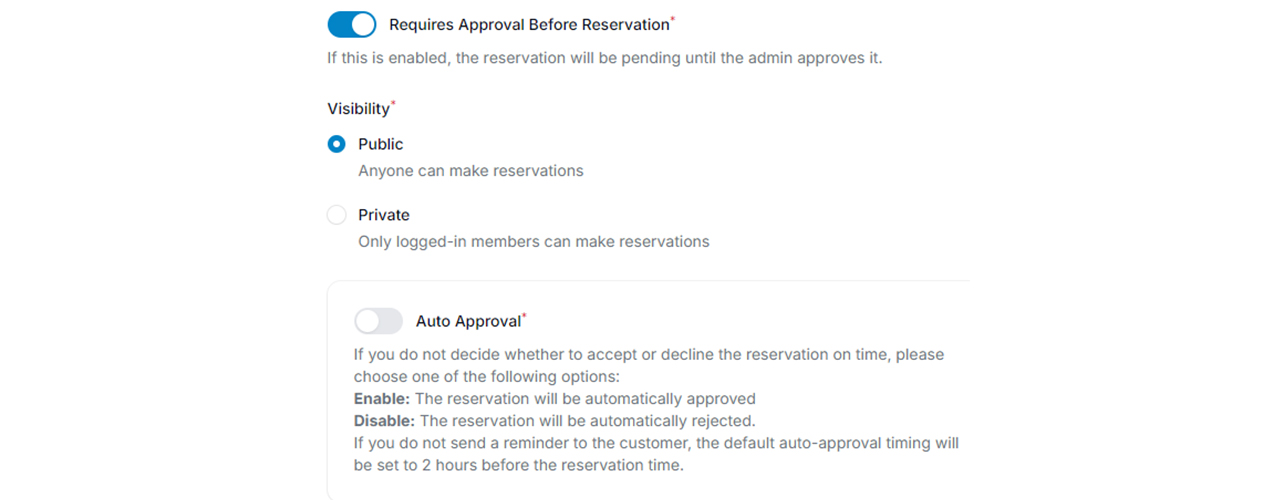
Task: Click the bold "Disable:" text
Action: click(385, 420)
